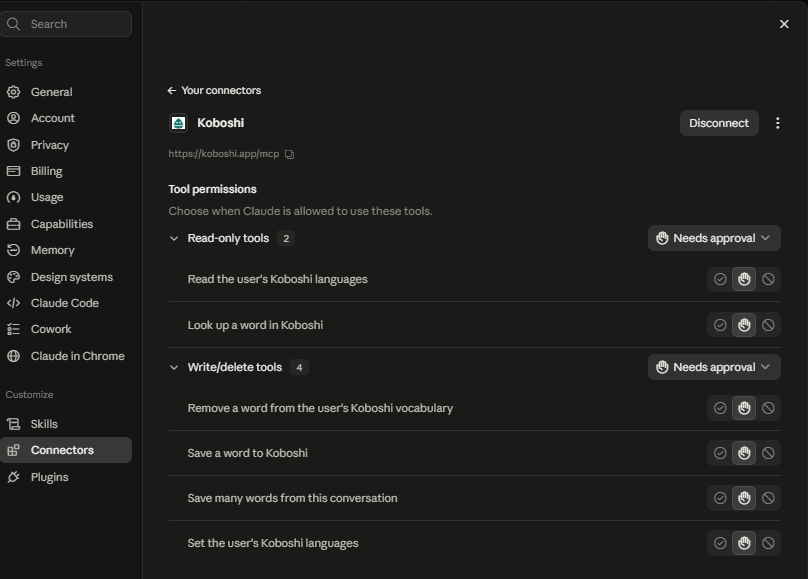Always allow Look up a word in Koboshi
This screenshot has height=579, width=808.
(720, 325)
